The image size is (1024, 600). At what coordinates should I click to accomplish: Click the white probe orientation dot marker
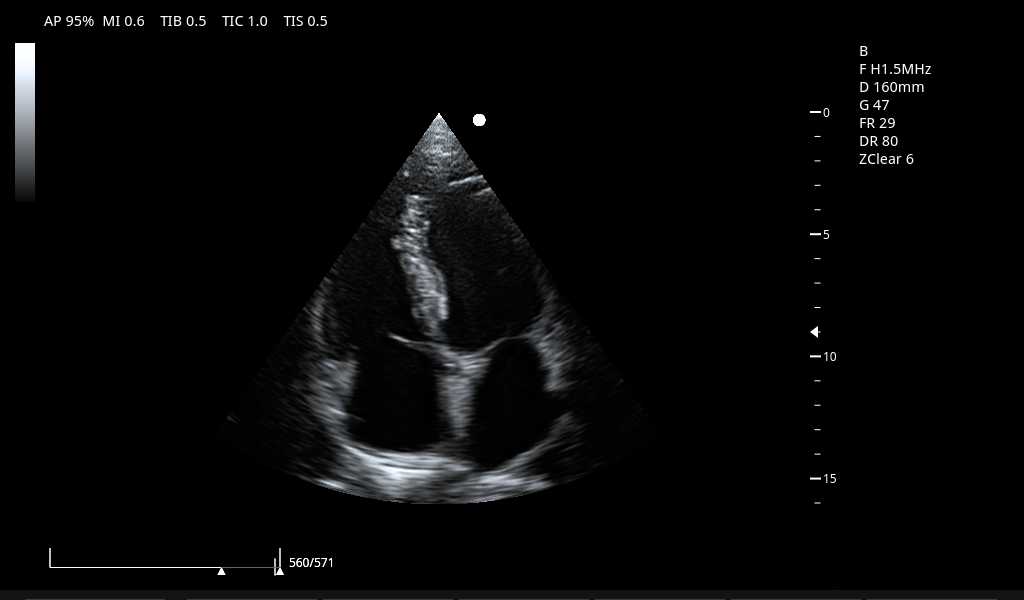pos(479,120)
